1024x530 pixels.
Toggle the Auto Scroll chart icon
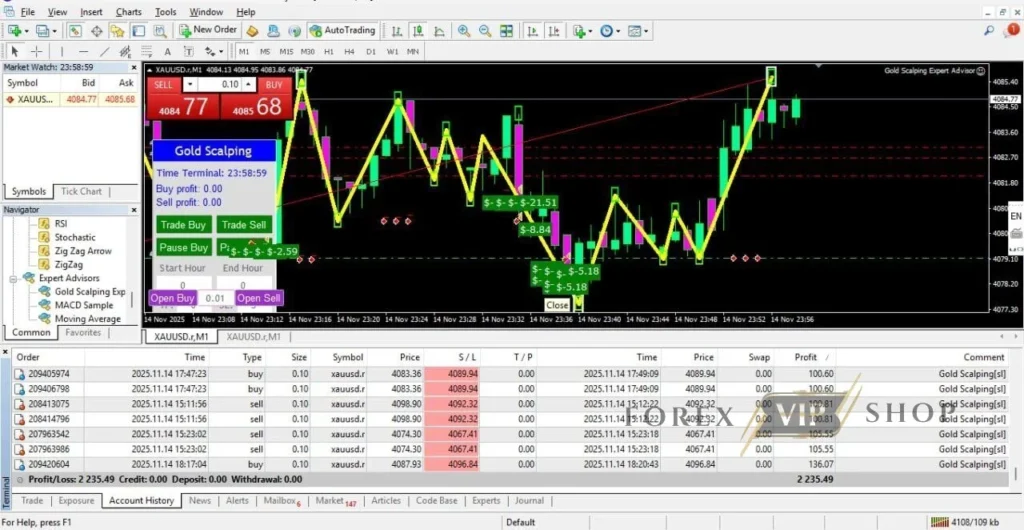click(533, 31)
